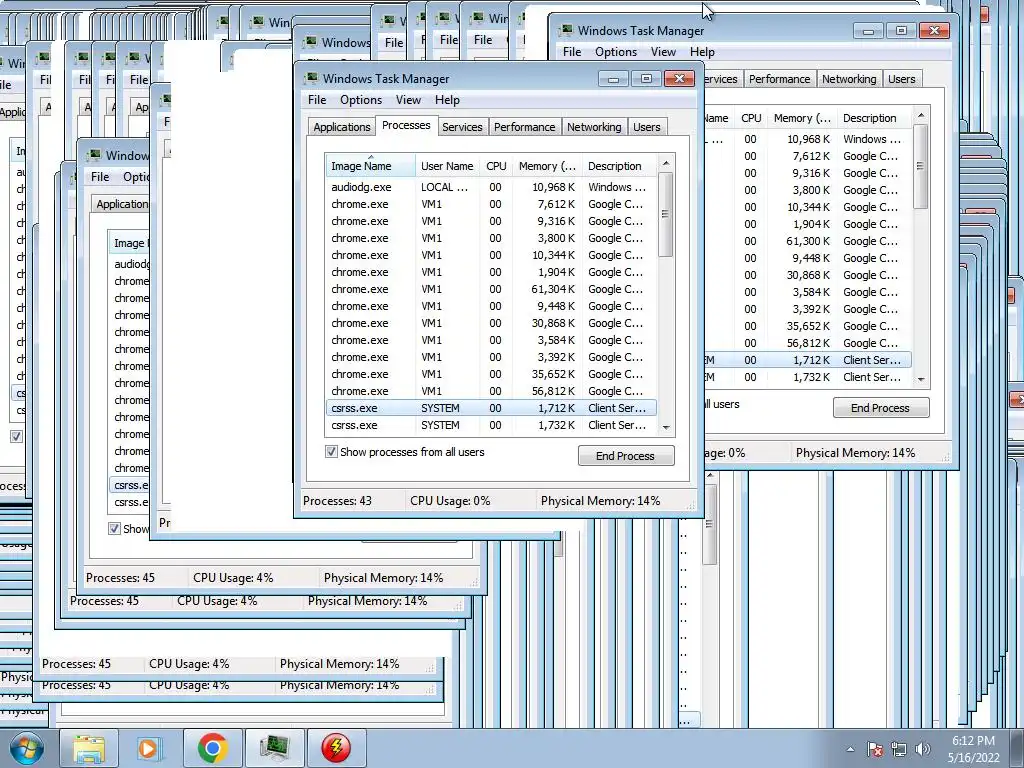Select the audiodg.exe process row
The width and height of the screenshot is (1024, 768).
[491, 187]
